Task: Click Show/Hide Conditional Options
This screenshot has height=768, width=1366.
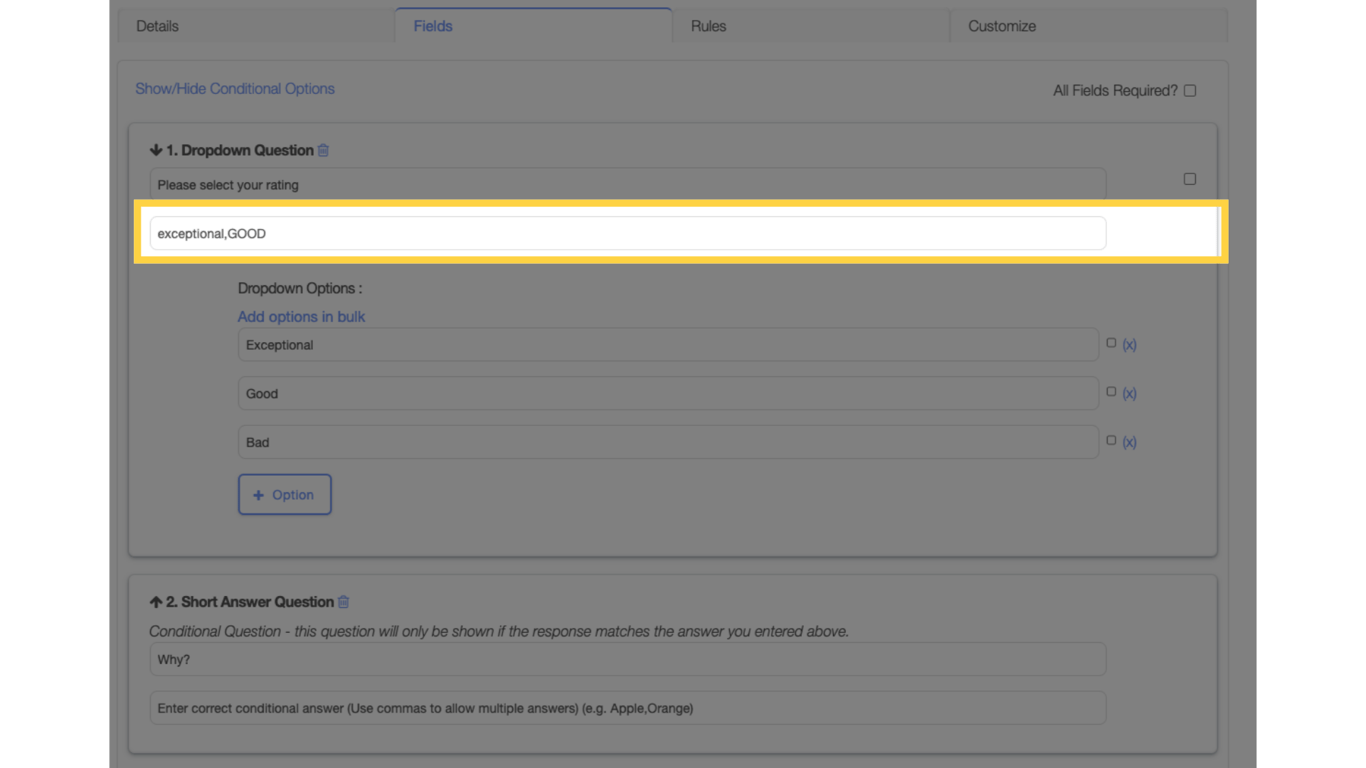Action: click(x=235, y=89)
